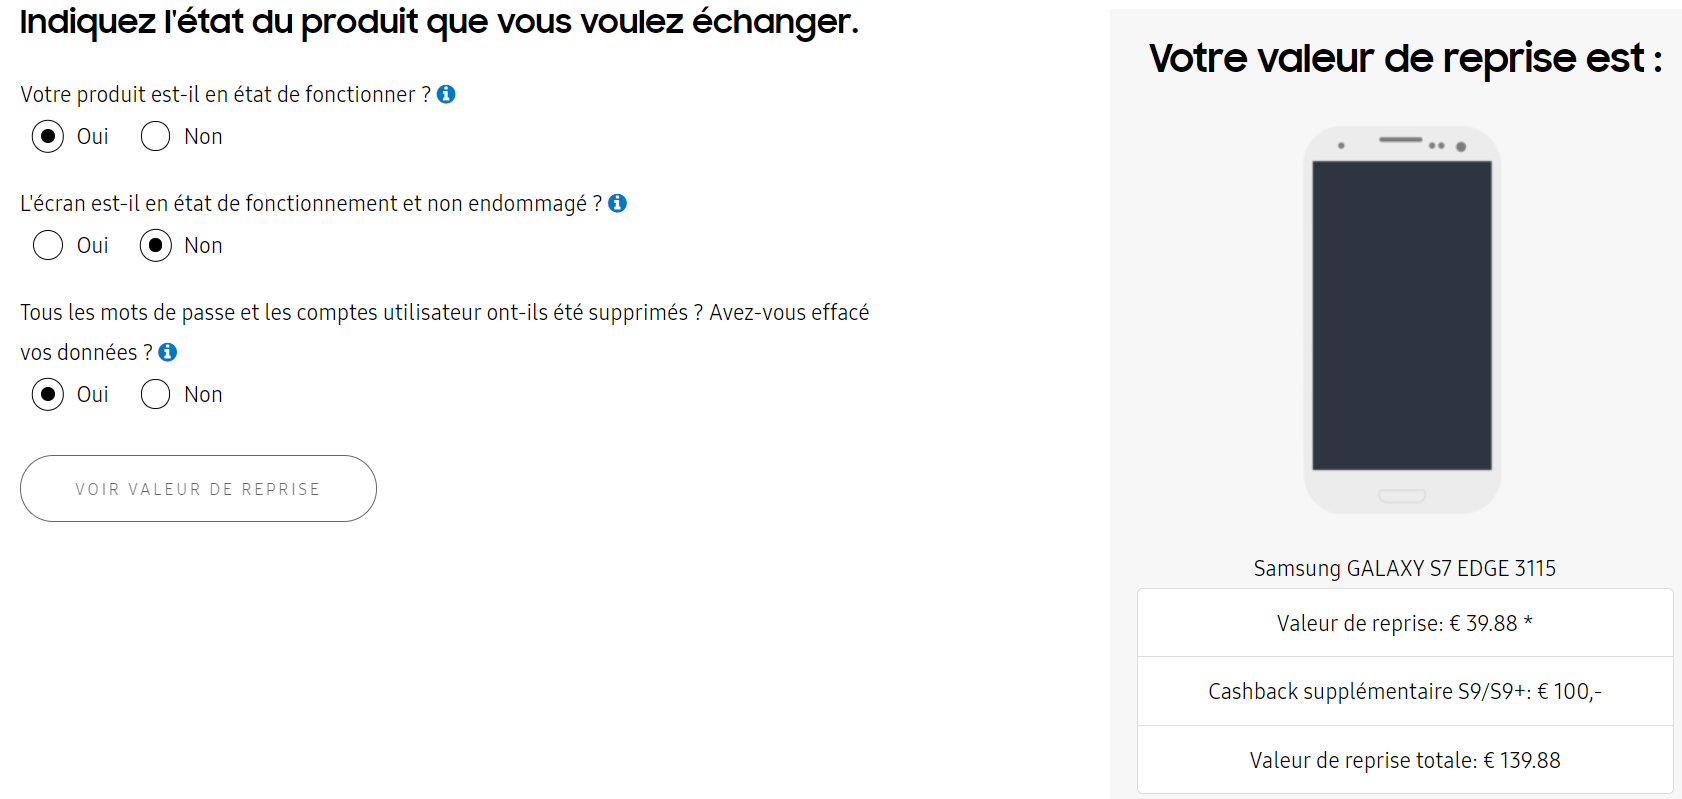
Task: Click the Oui label under screen question
Action: (93, 245)
